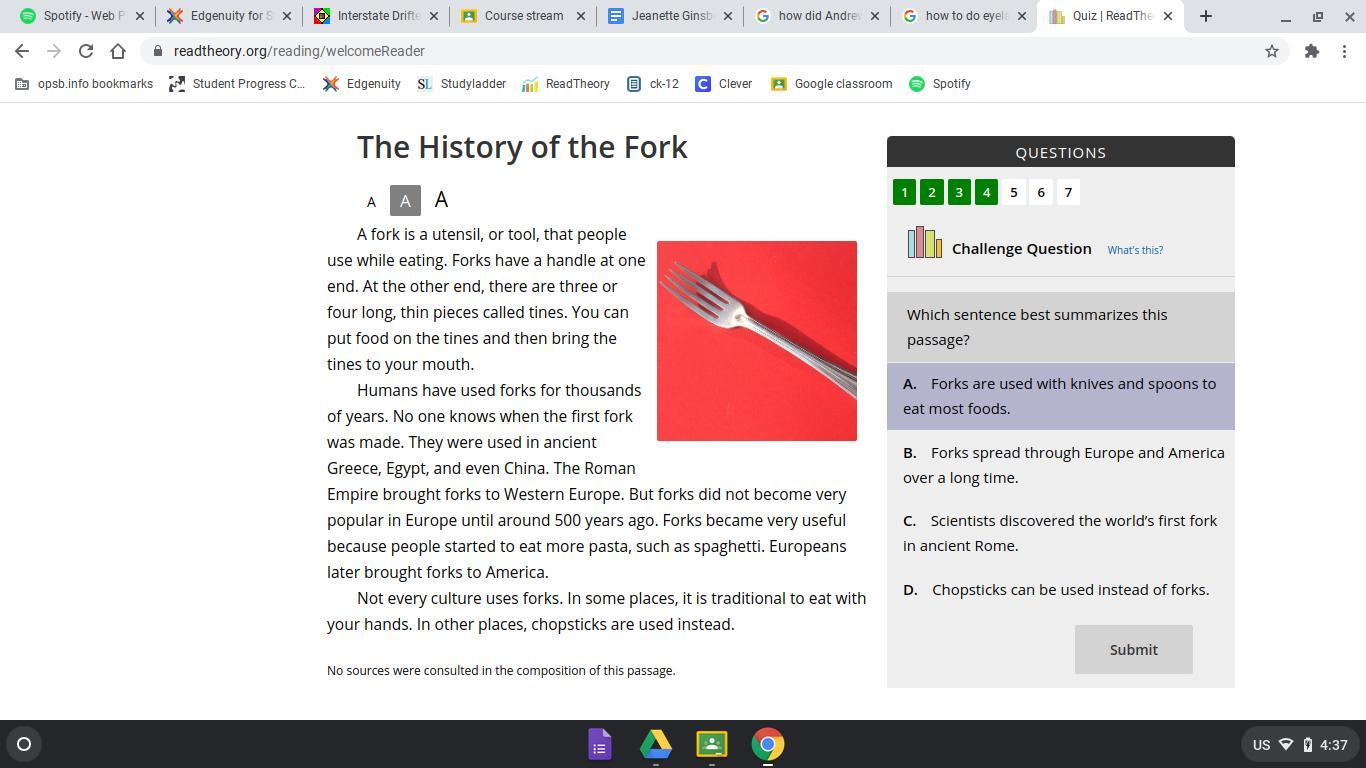1366x768 pixels.
Task: Open the What's this? link
Action: pyautogui.click(x=1135, y=250)
